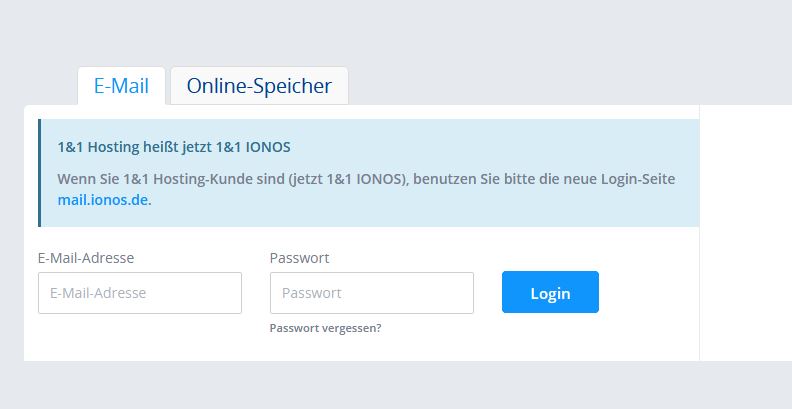Click the gray area above the tabs
This screenshot has height=409, width=792.
coord(396,33)
